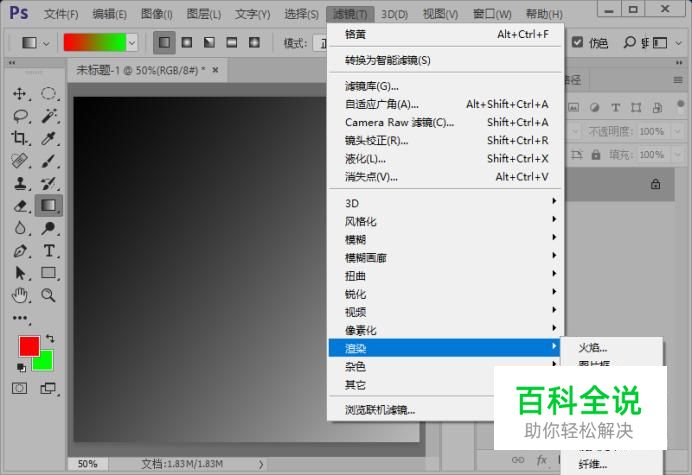The width and height of the screenshot is (692, 475).
Task: Choose the angle gradient style
Action: tap(210, 42)
